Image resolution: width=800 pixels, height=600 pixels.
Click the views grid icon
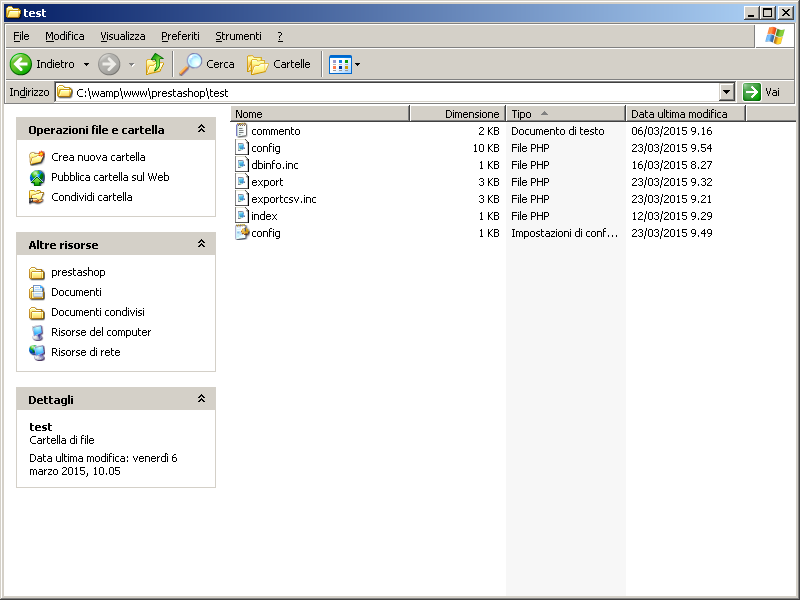click(x=340, y=64)
